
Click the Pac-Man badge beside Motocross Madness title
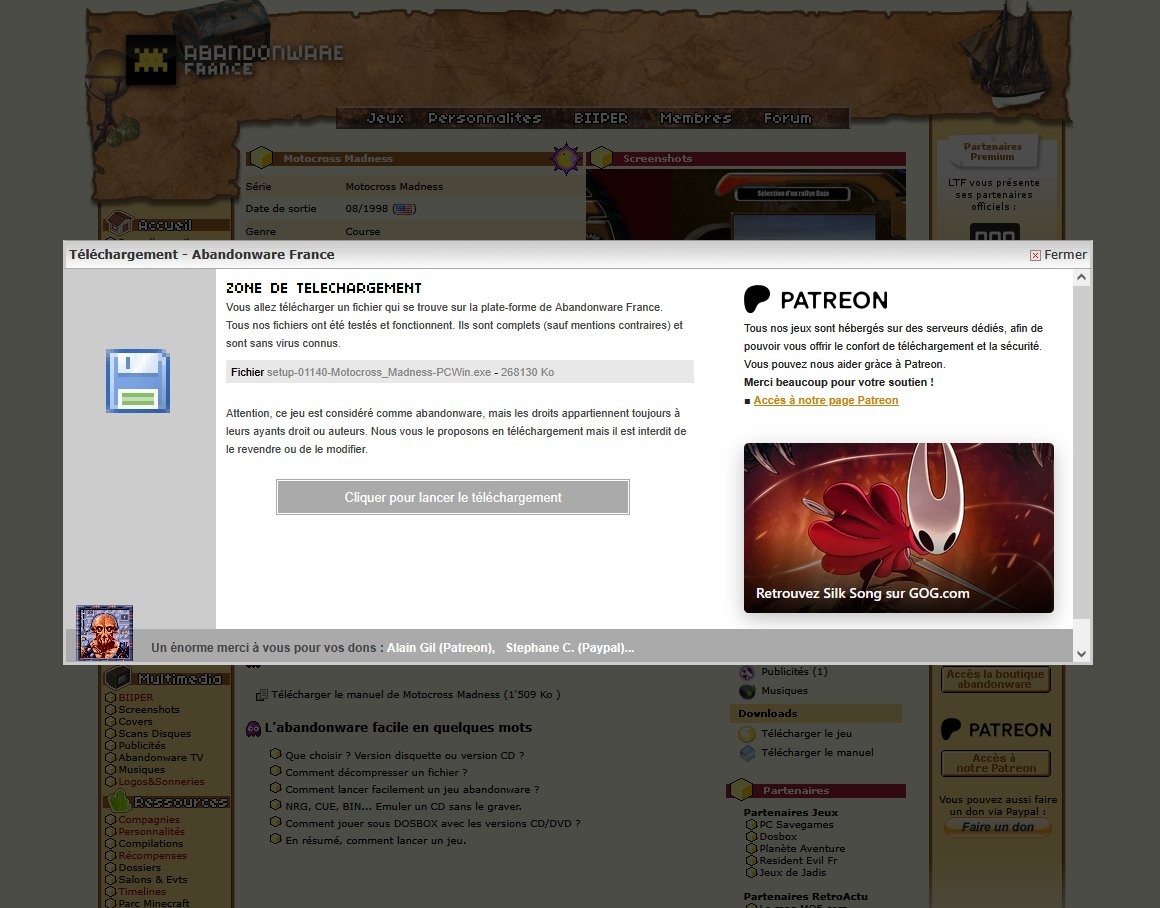566,158
